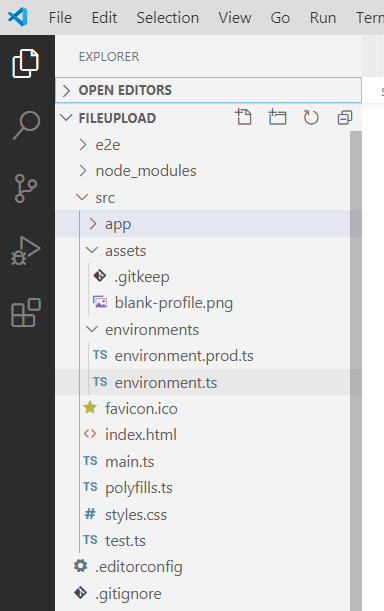Click the EXPLORER panel title
The image size is (384, 611).
109,57
